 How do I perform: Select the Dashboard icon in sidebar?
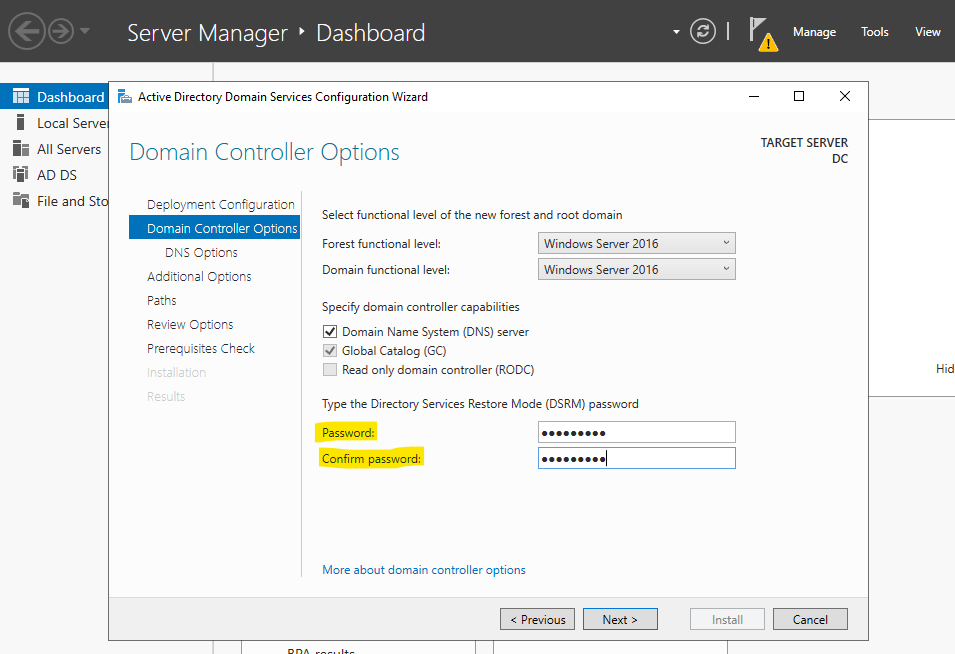(20, 97)
